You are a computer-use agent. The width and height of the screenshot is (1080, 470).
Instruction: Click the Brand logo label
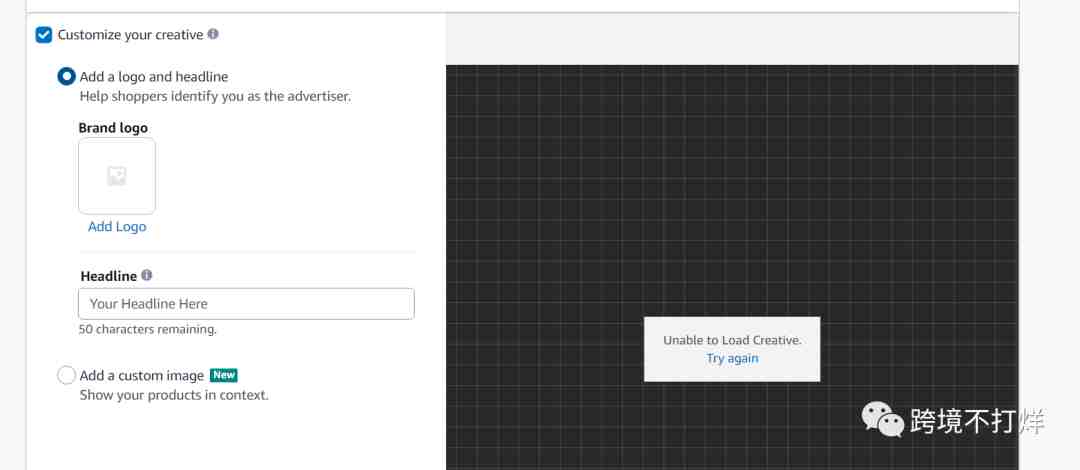click(x=113, y=128)
